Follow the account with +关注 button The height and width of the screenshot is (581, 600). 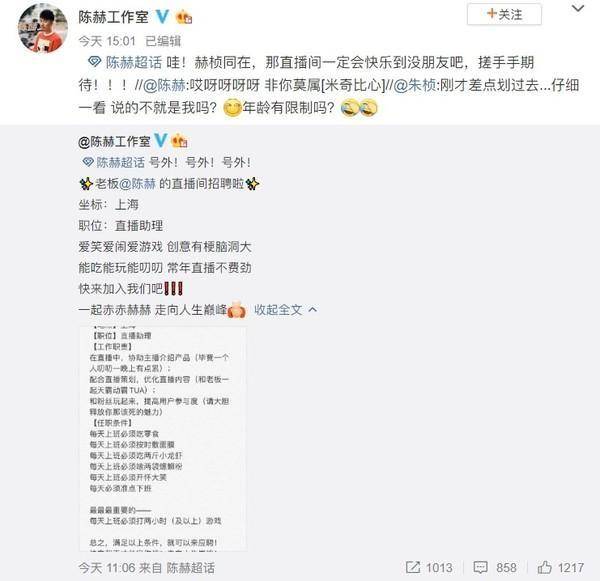point(504,15)
